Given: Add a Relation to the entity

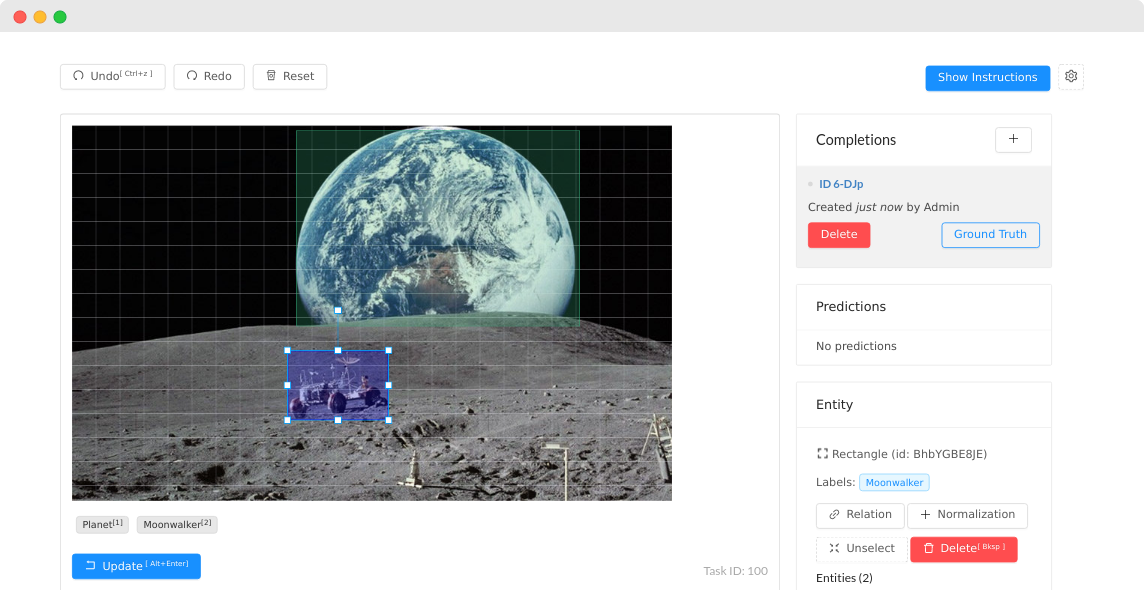Looking at the screenshot, I should click(860, 515).
